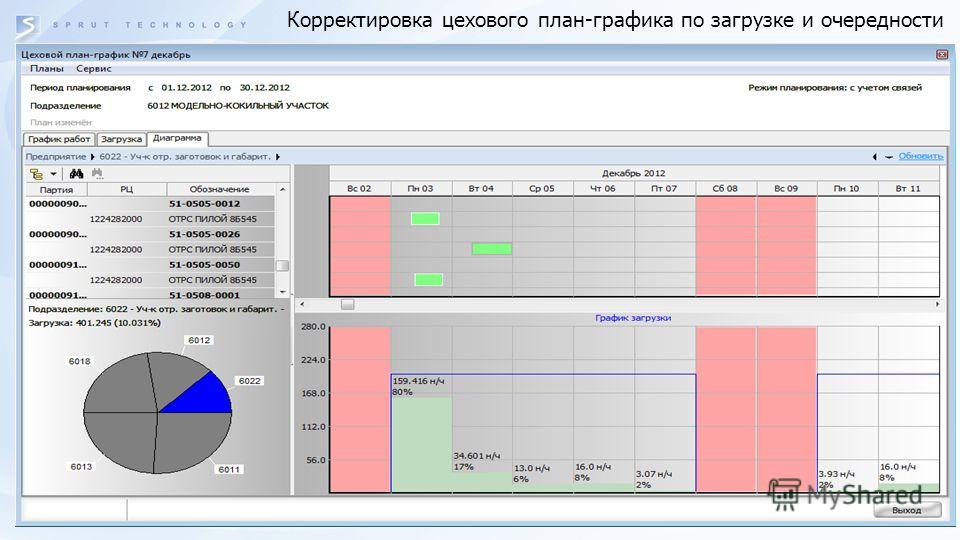Click the 3.93 н/ч load value
Screen dimensions: 960x540
(836, 474)
